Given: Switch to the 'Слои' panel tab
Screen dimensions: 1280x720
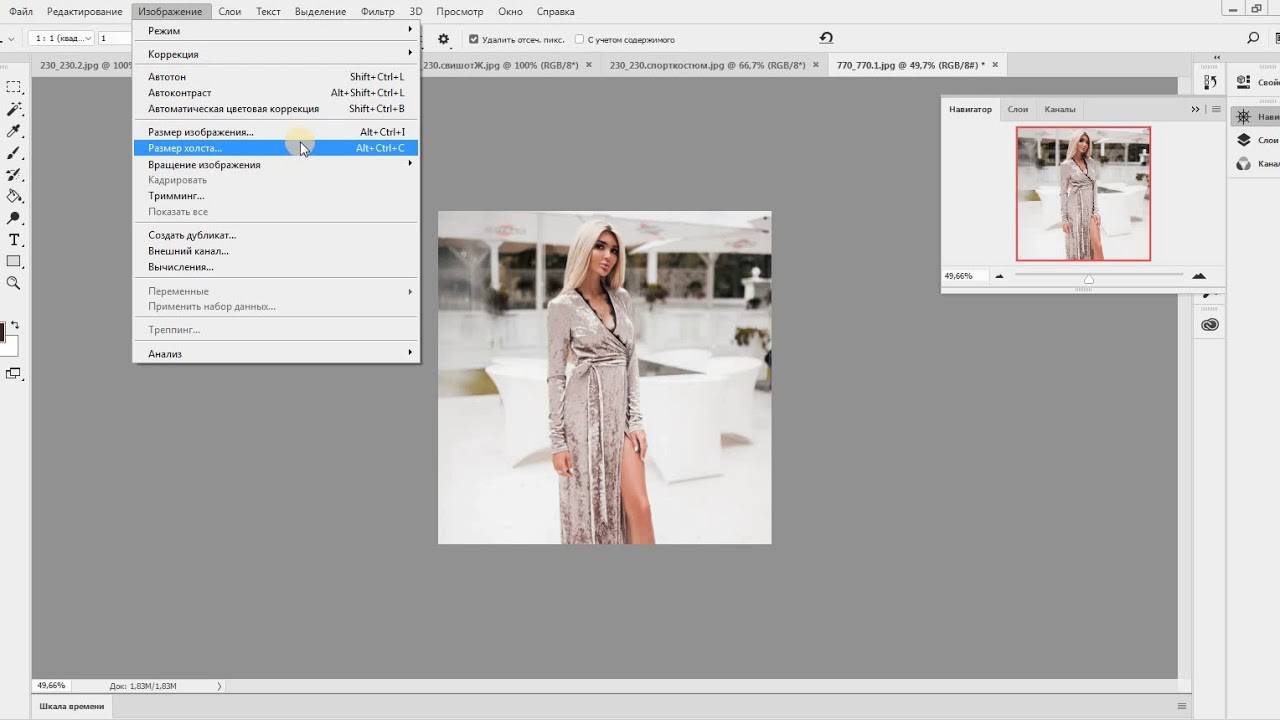Looking at the screenshot, I should click(x=1017, y=109).
